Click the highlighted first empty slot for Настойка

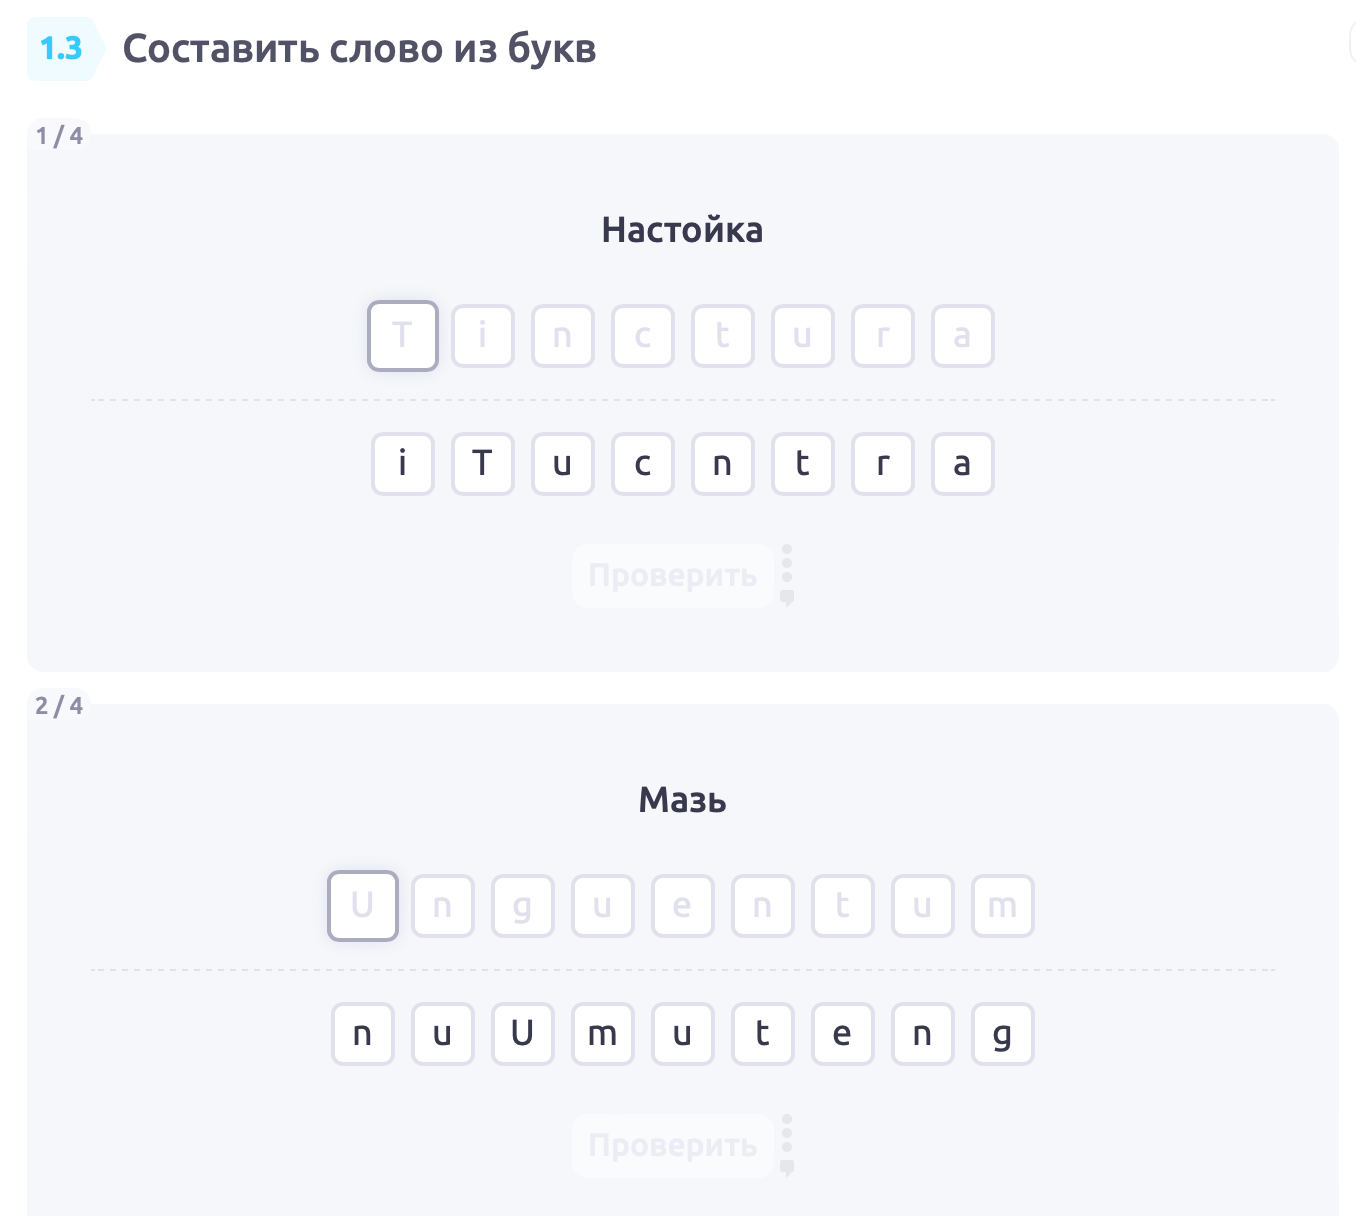tap(403, 336)
